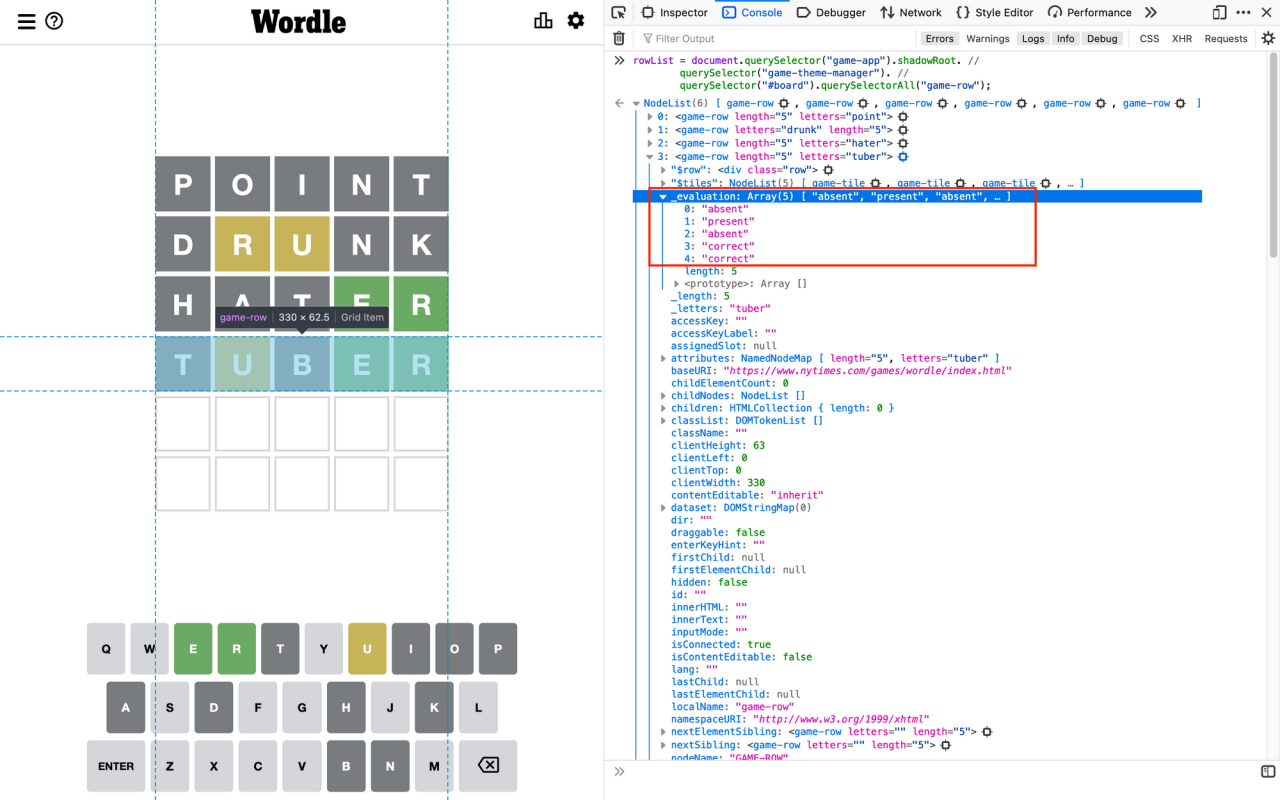Open DevTools more options ellipsis menu

[1243, 12]
